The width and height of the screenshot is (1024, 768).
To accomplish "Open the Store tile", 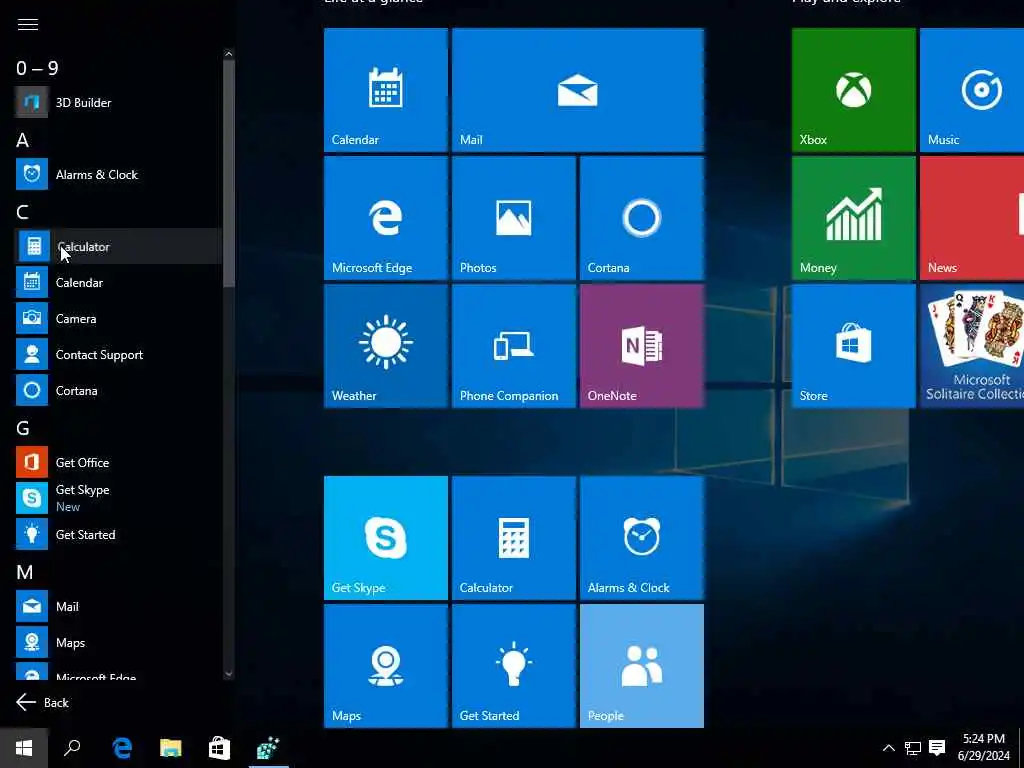I will coord(854,345).
